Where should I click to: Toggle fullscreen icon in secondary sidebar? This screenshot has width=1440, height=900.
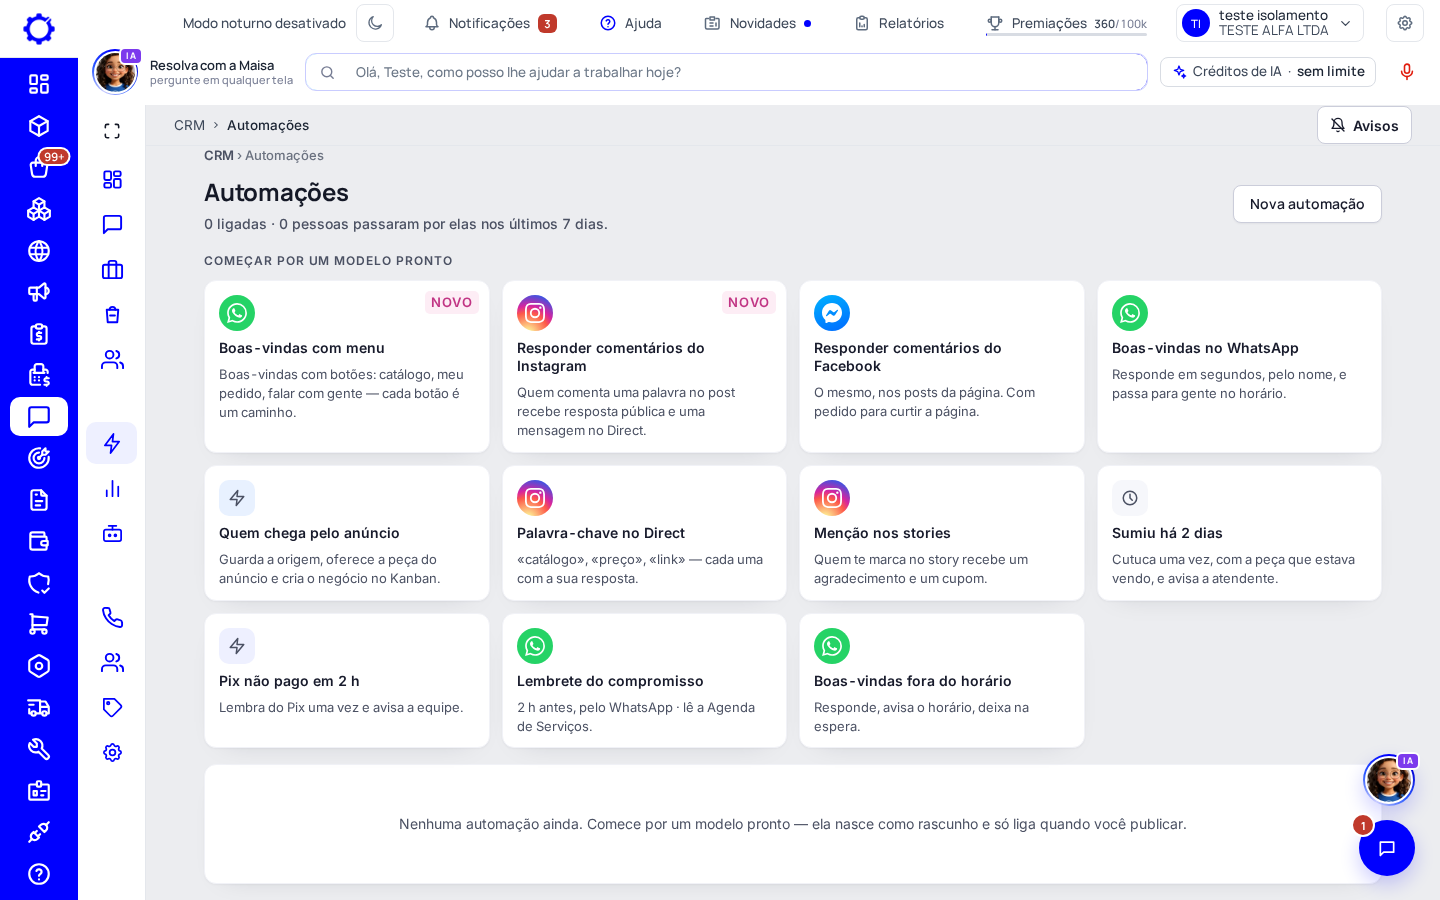112,131
